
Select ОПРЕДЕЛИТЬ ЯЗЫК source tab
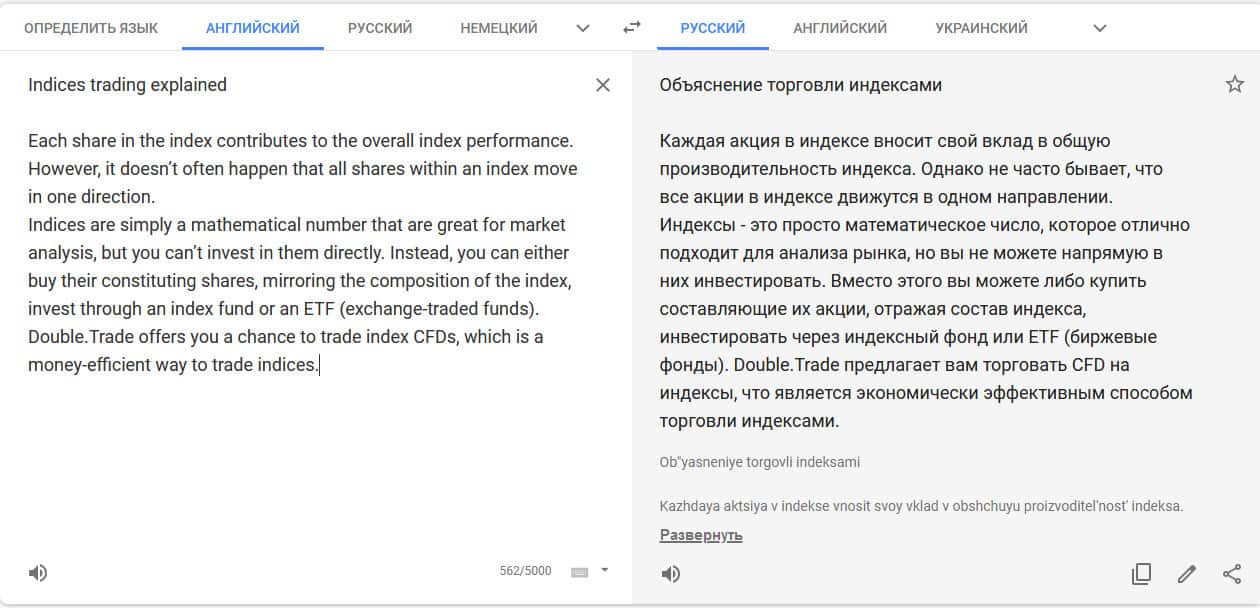pyautogui.click(x=91, y=28)
